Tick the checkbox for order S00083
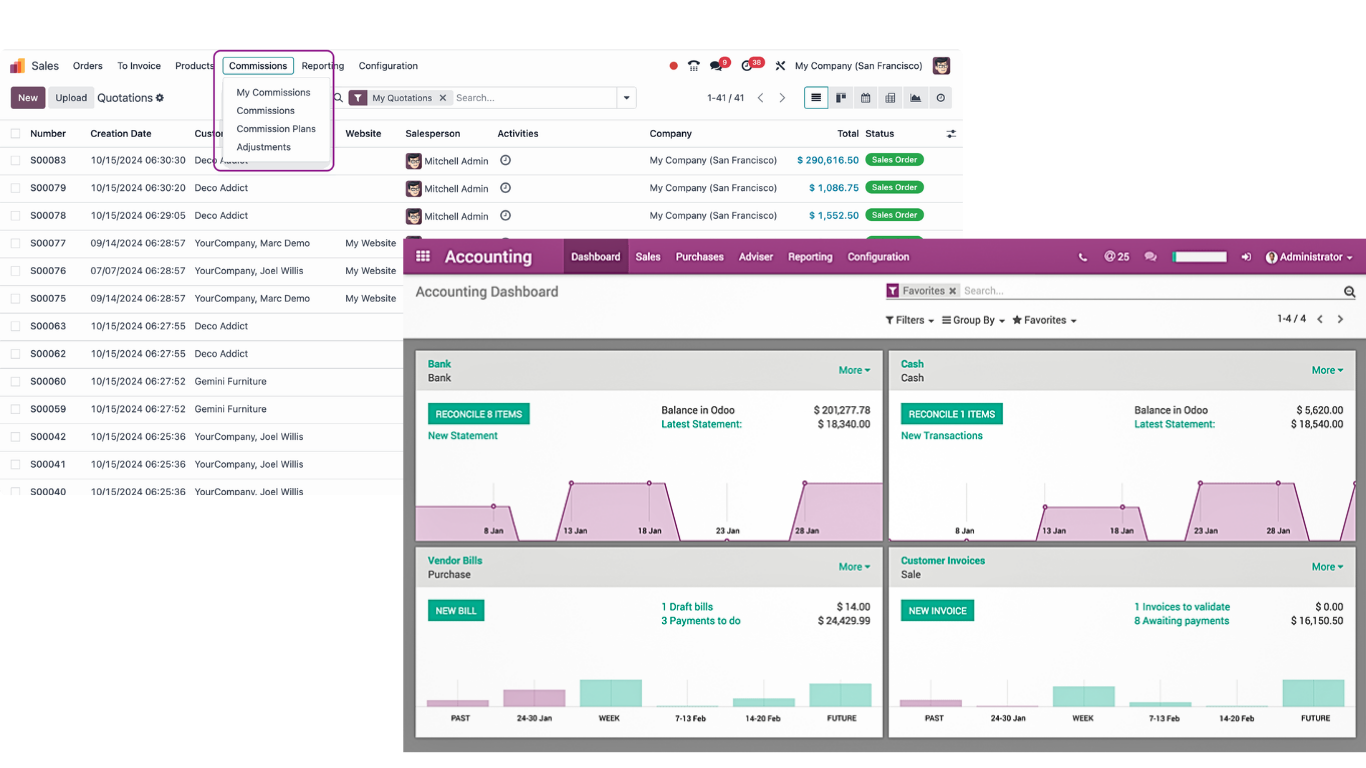1366x768 pixels. [x=15, y=160]
